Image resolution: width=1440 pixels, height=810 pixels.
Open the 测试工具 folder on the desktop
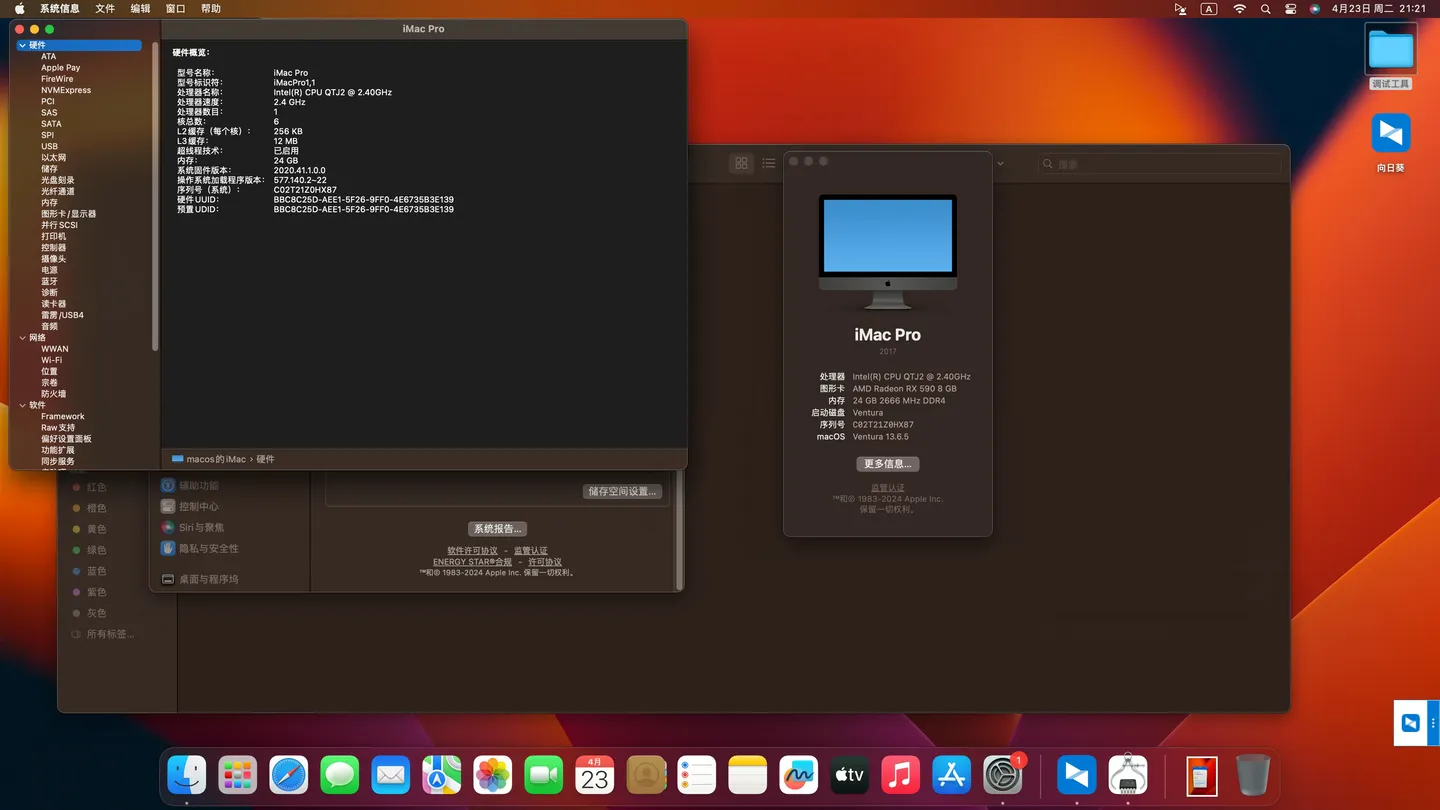(x=1390, y=48)
